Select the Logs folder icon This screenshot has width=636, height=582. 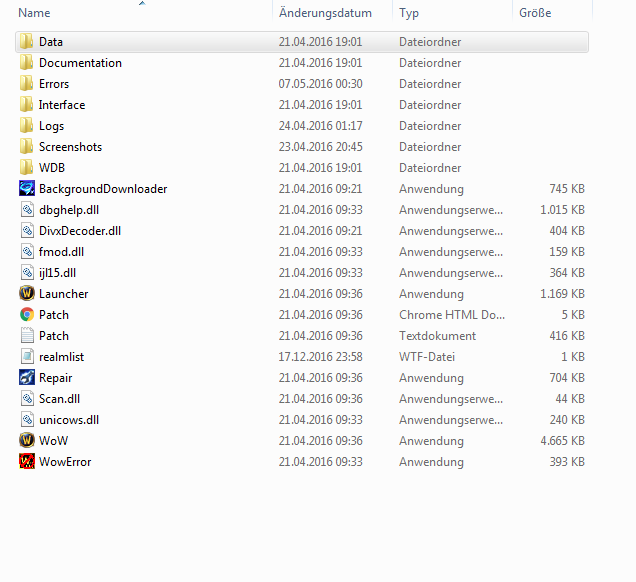click(27, 126)
